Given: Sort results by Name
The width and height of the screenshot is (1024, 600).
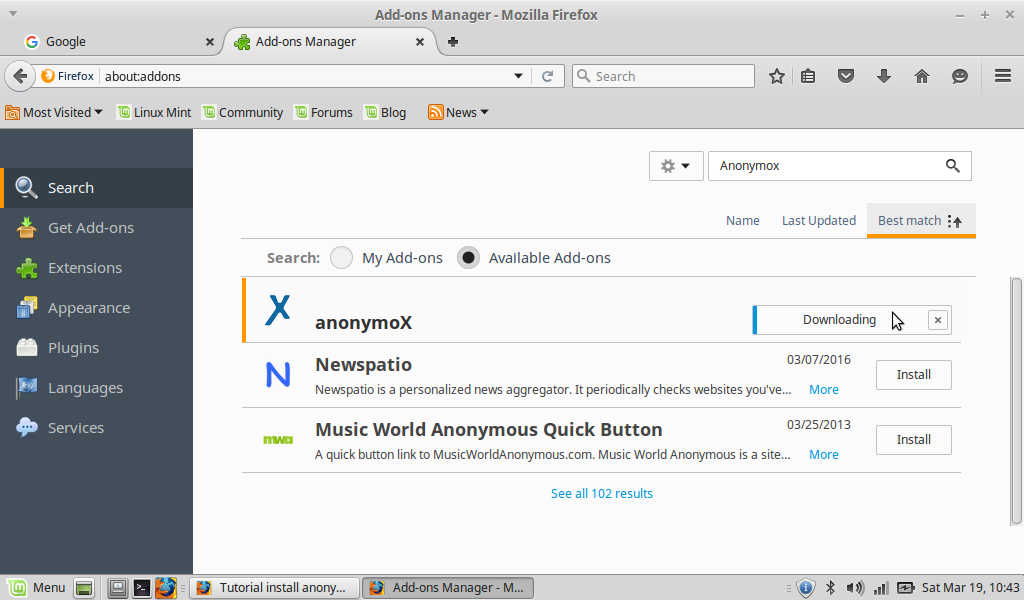Looking at the screenshot, I should coord(743,221).
